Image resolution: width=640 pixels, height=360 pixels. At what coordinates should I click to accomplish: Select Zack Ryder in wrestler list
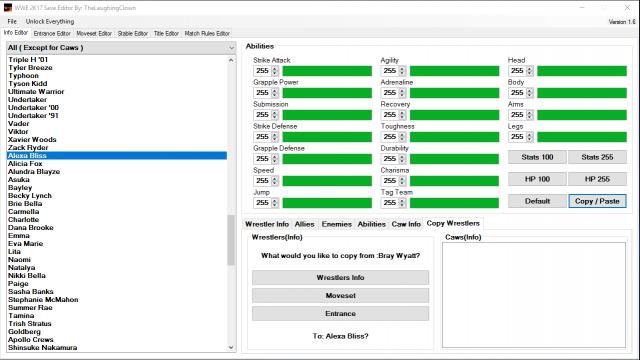point(117,148)
